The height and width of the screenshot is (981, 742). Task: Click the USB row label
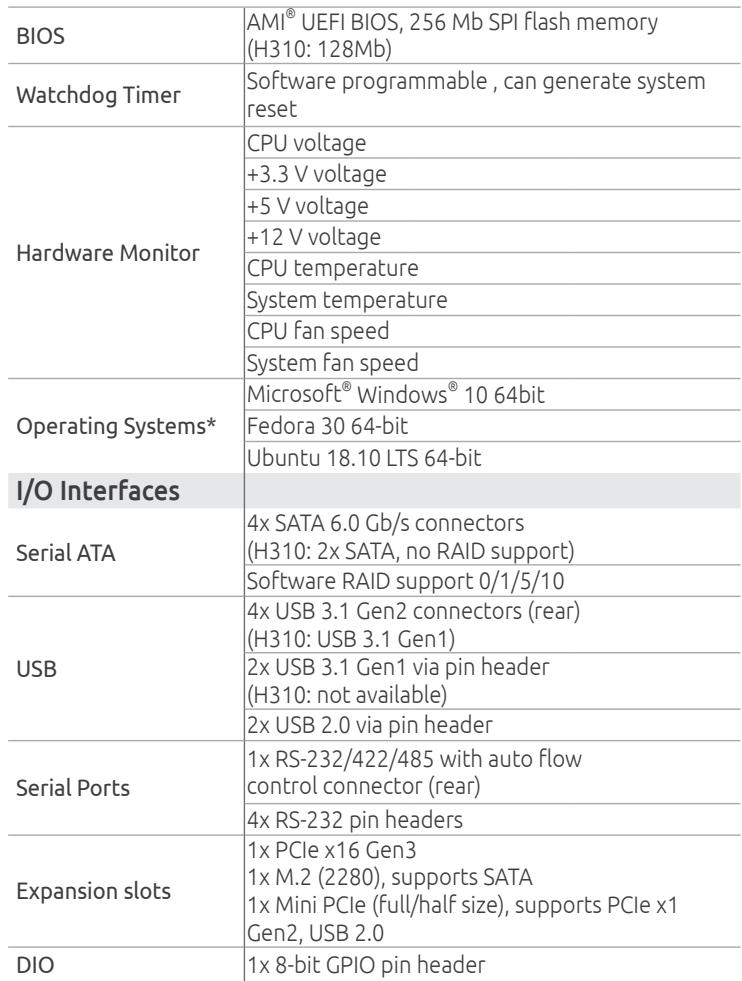click(x=36, y=669)
